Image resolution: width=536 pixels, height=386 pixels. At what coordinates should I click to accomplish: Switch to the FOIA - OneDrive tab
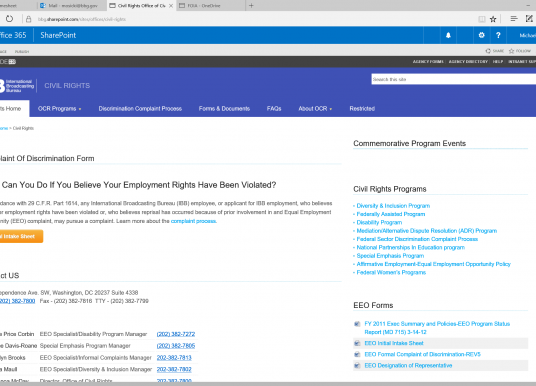point(210,5)
